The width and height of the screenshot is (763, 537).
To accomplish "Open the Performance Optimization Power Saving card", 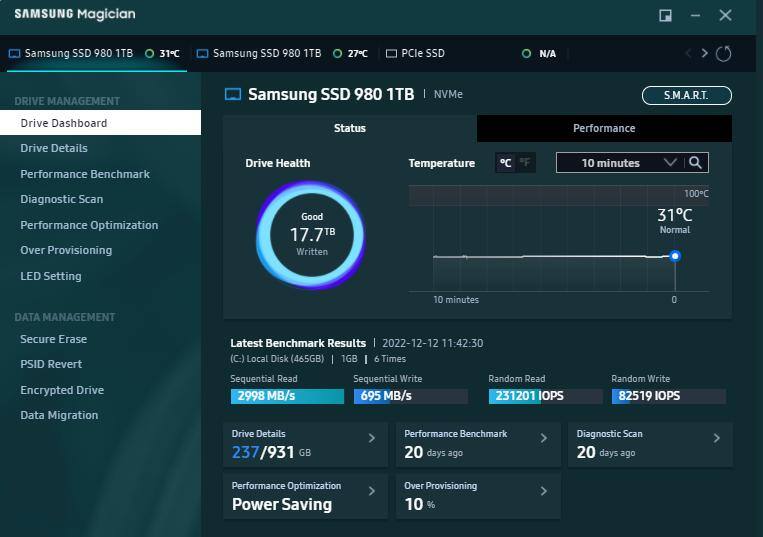I will (x=305, y=496).
